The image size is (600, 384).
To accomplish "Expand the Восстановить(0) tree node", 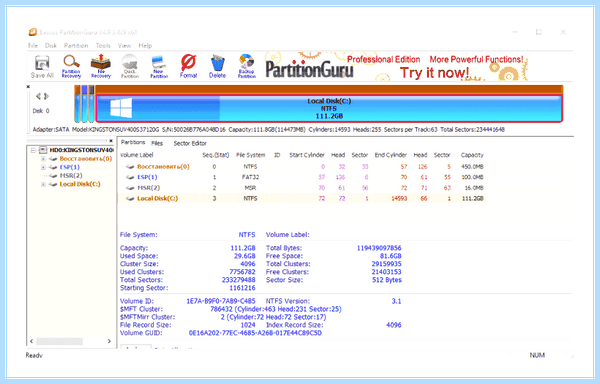I will point(43,159).
